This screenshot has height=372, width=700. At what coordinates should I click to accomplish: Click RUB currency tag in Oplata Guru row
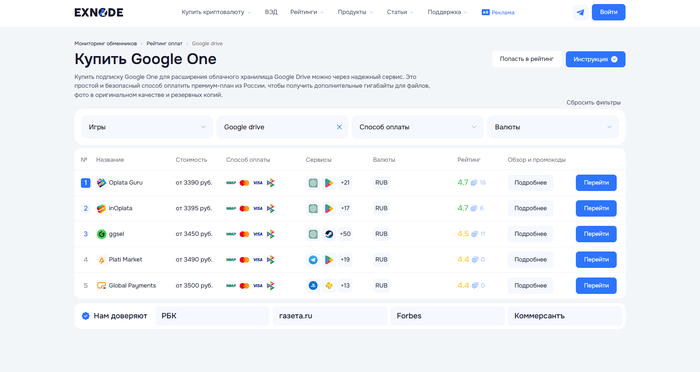[381, 183]
